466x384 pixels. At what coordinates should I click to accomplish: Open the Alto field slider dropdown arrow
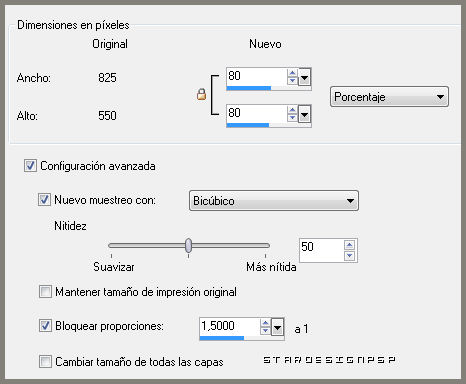click(x=304, y=115)
